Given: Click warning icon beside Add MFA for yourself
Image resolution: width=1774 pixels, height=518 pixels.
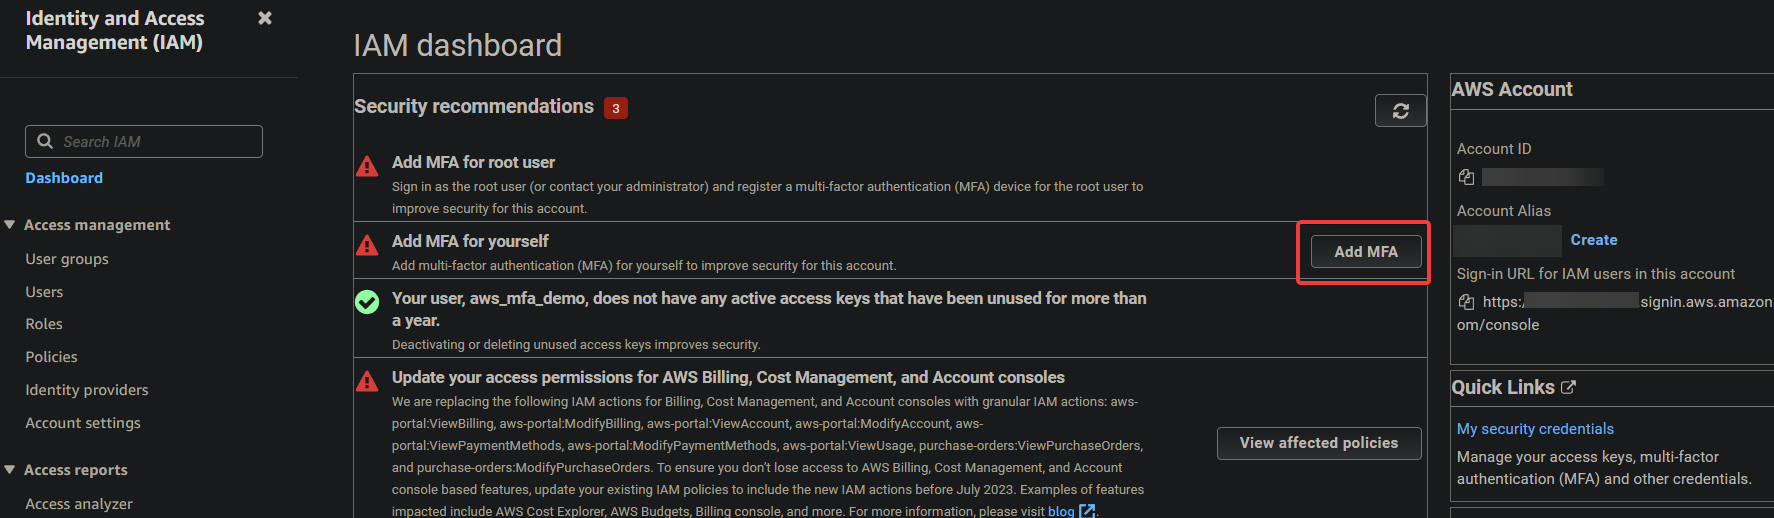Looking at the screenshot, I should (367, 244).
